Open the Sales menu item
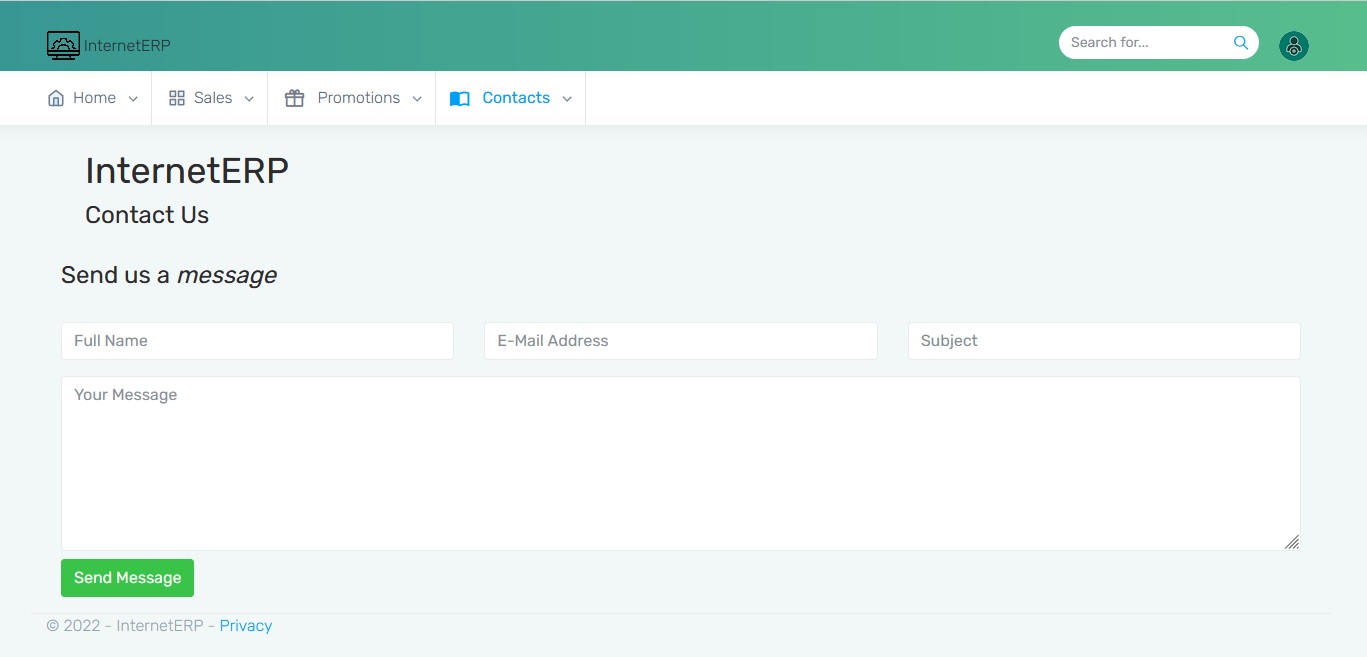The width and height of the screenshot is (1367, 657). (x=210, y=98)
